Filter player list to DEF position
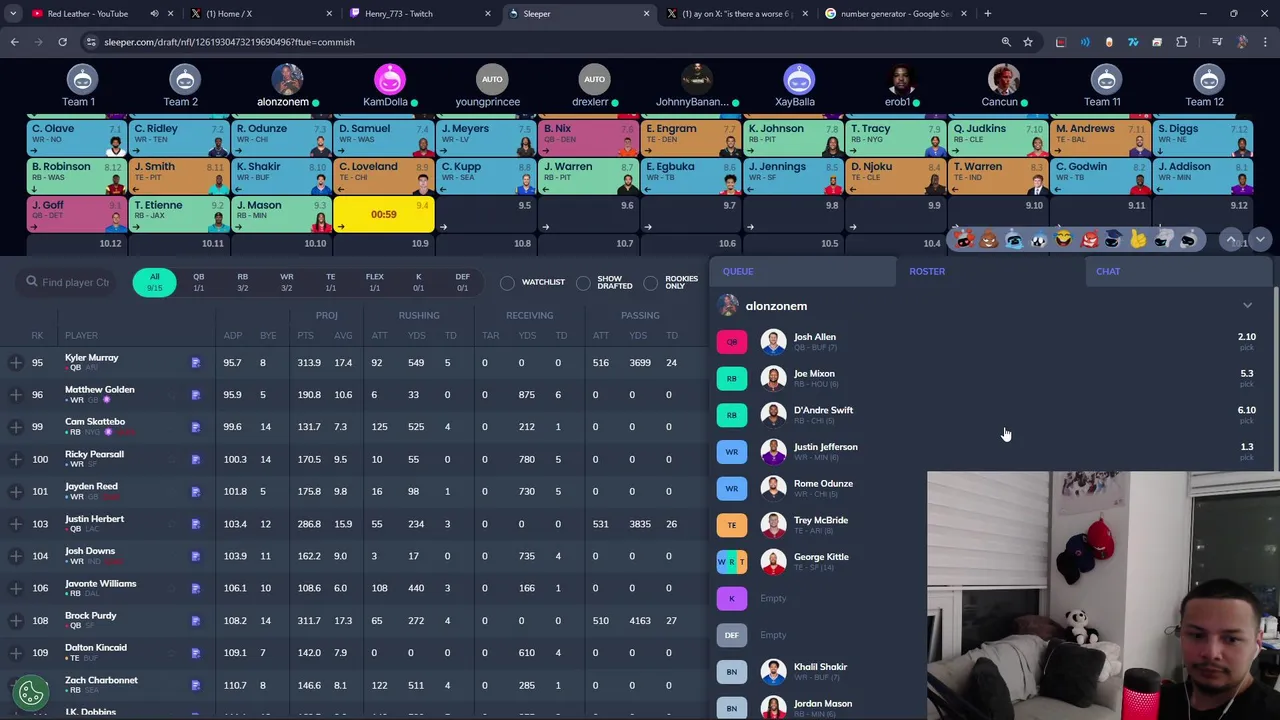The height and width of the screenshot is (720, 1280). tap(462, 282)
